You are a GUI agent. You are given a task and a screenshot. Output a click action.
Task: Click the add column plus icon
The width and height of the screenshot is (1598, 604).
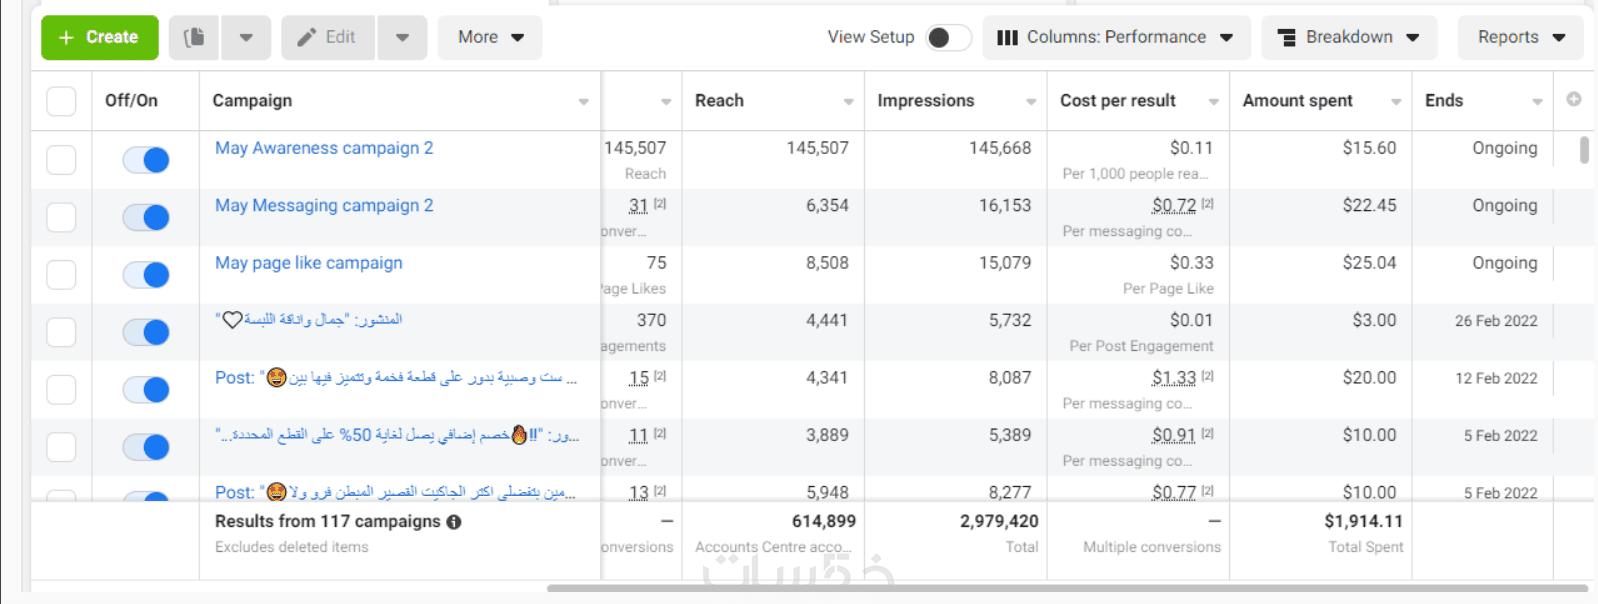click(x=1573, y=99)
